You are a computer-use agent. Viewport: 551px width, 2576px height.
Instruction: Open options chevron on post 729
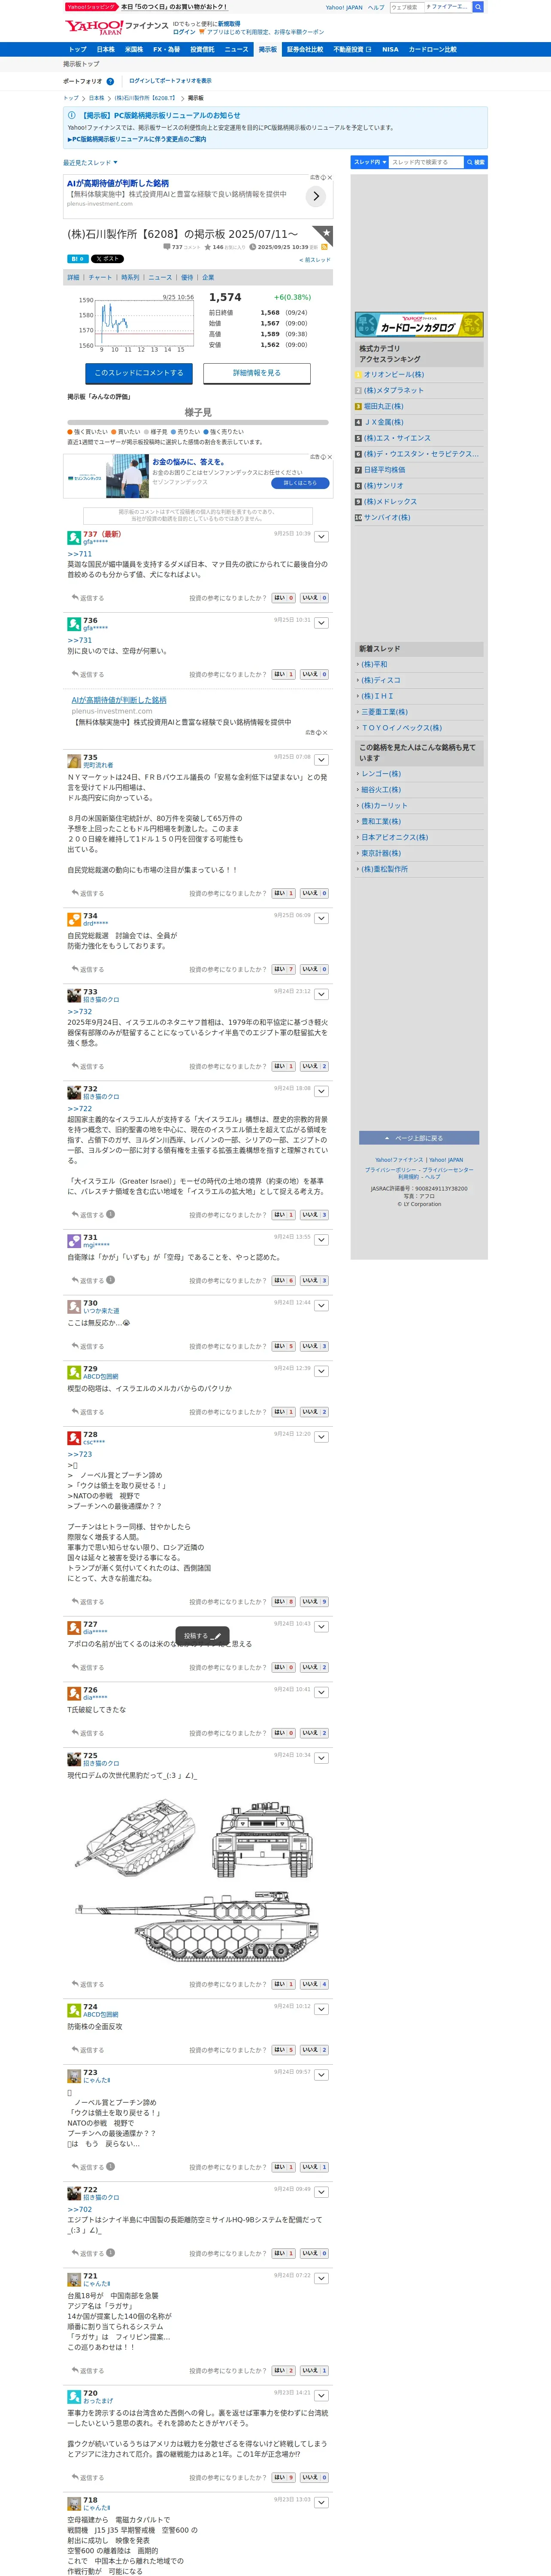(321, 1371)
